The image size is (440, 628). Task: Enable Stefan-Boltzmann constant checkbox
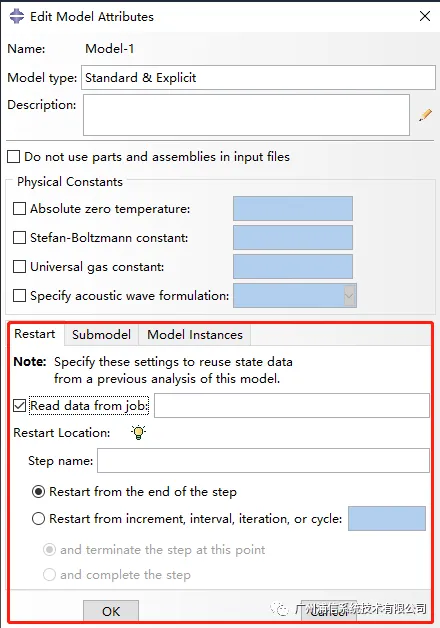pyautogui.click(x=19, y=238)
